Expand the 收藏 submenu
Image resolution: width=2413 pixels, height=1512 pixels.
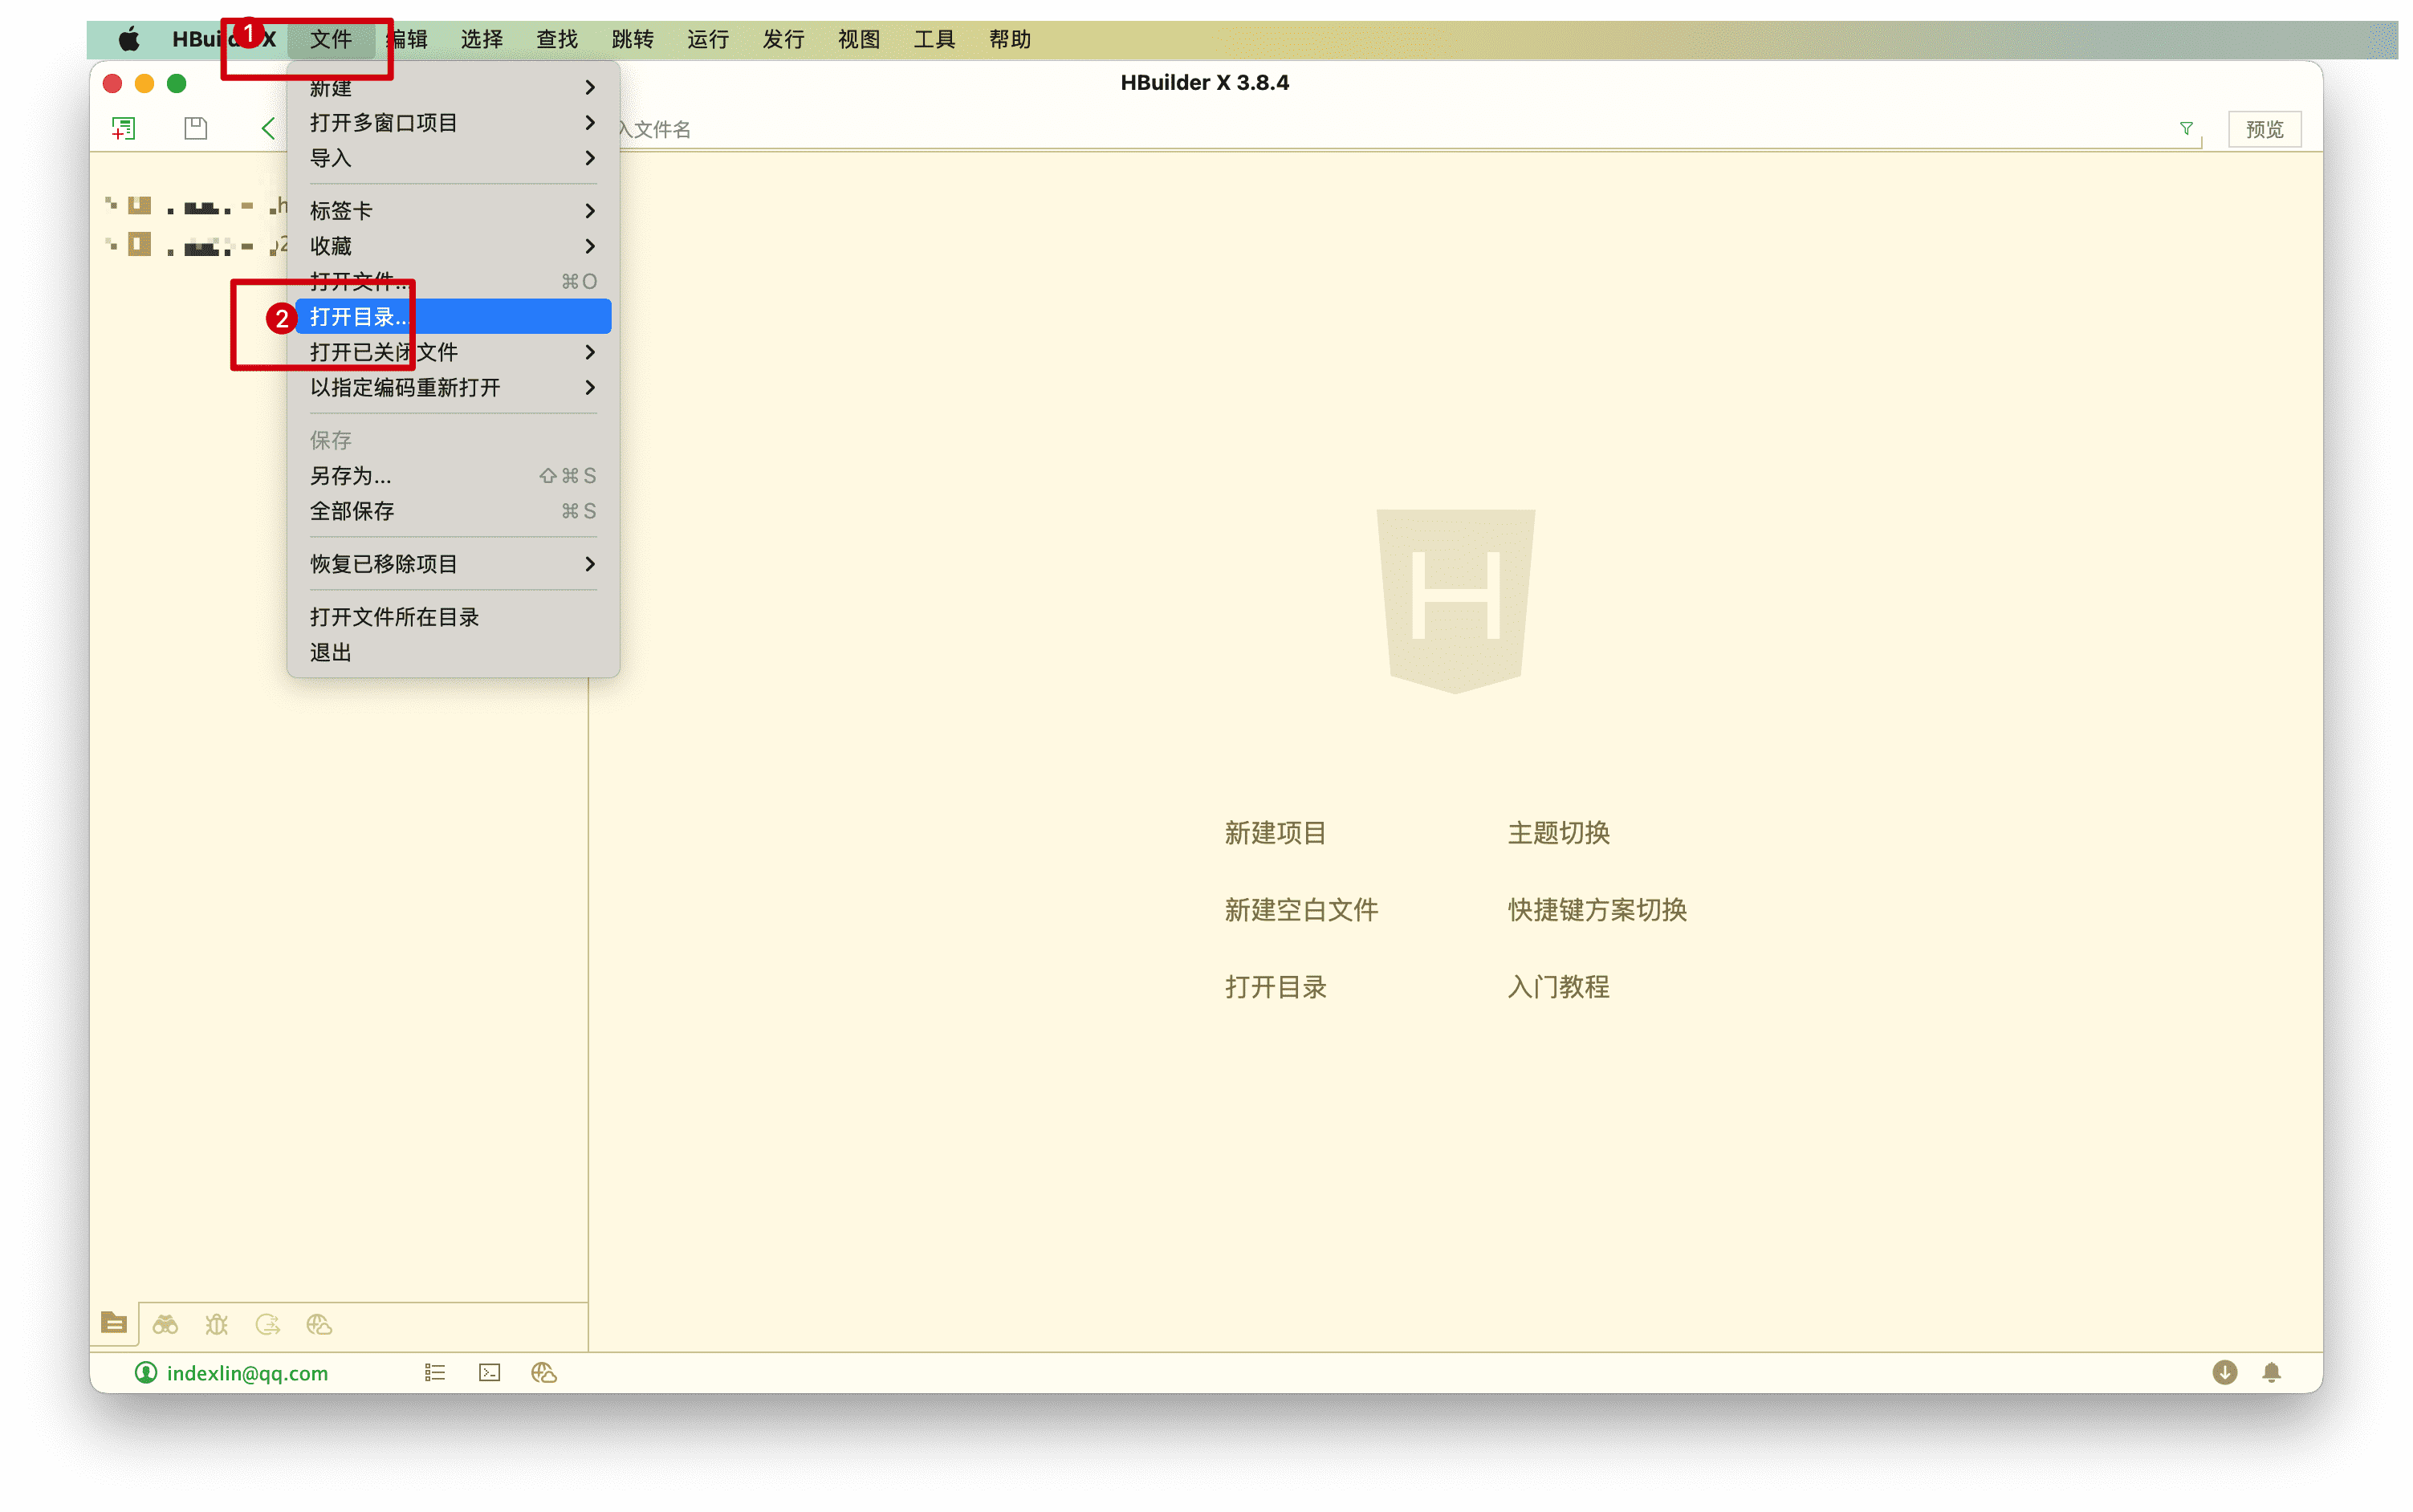(453, 246)
